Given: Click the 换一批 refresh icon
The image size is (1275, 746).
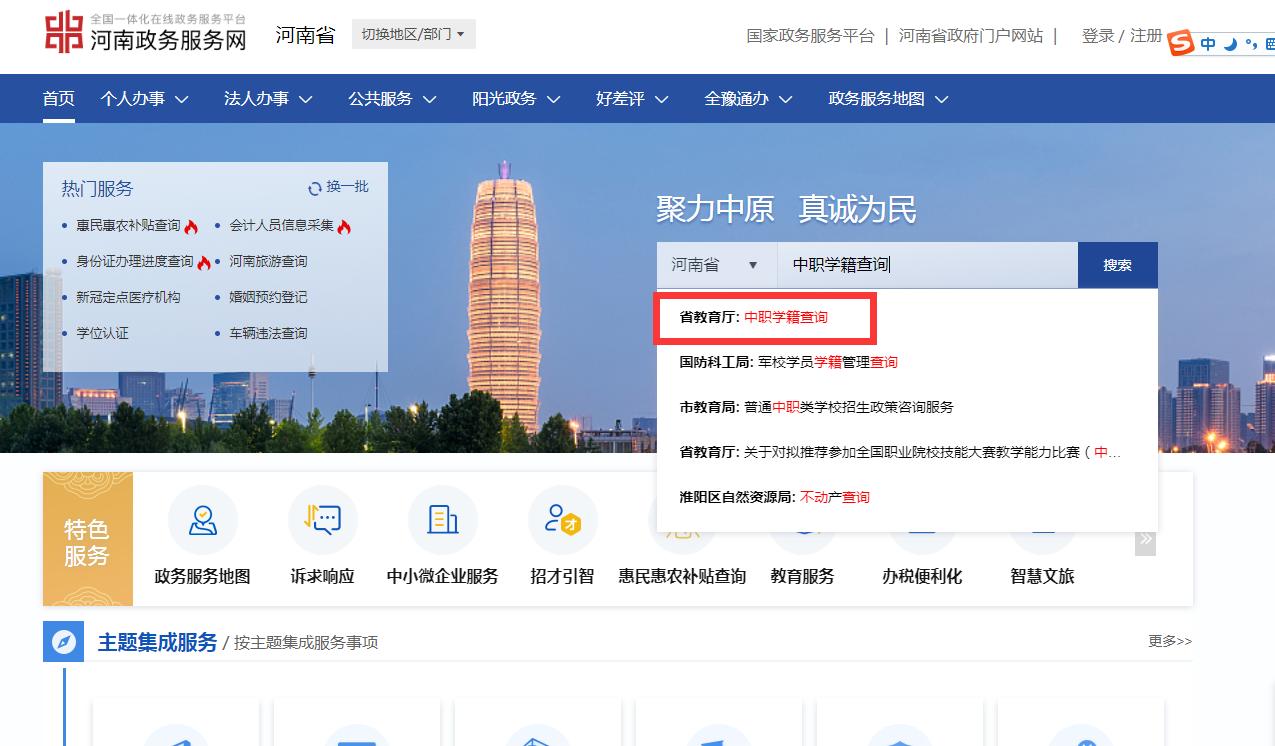Looking at the screenshot, I should point(315,188).
